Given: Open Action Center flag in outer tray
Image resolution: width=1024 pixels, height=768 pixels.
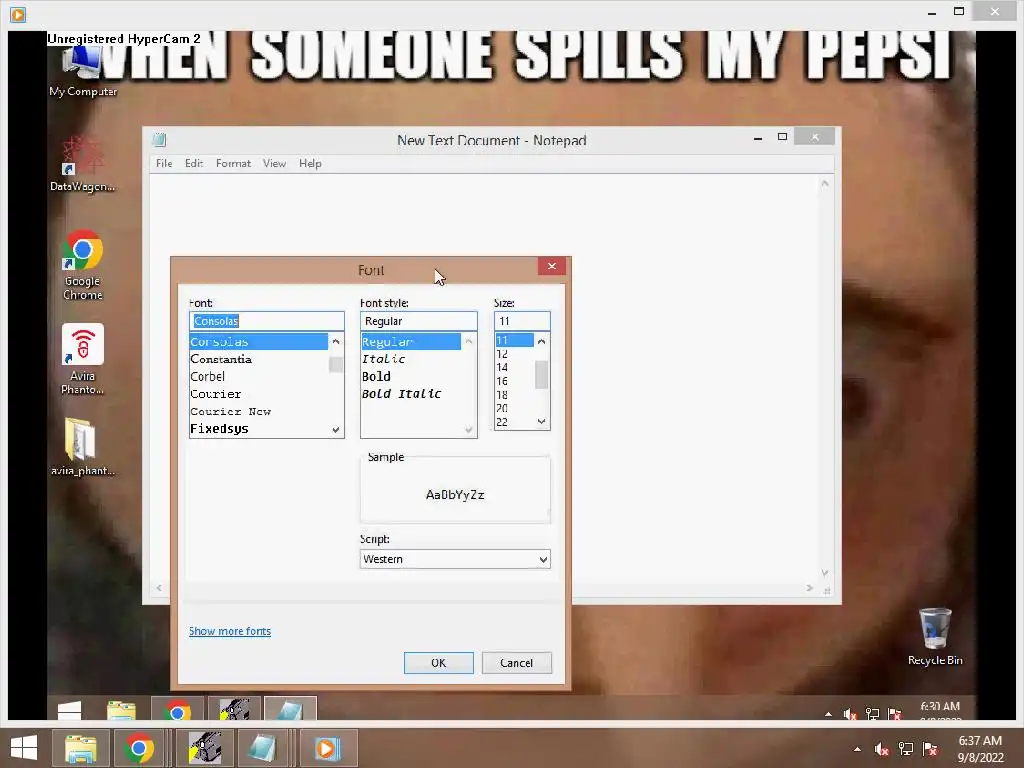Looking at the screenshot, I should tap(930, 749).
